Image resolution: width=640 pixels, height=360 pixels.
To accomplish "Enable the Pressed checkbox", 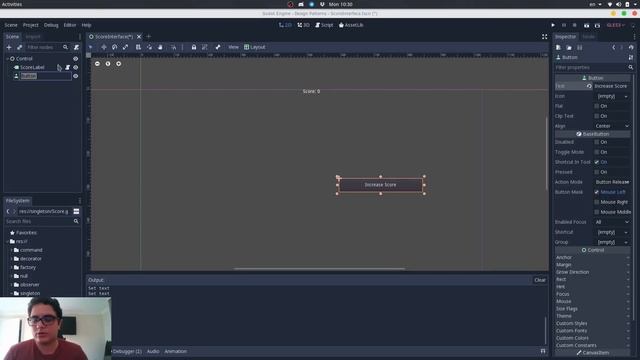I will click(597, 172).
